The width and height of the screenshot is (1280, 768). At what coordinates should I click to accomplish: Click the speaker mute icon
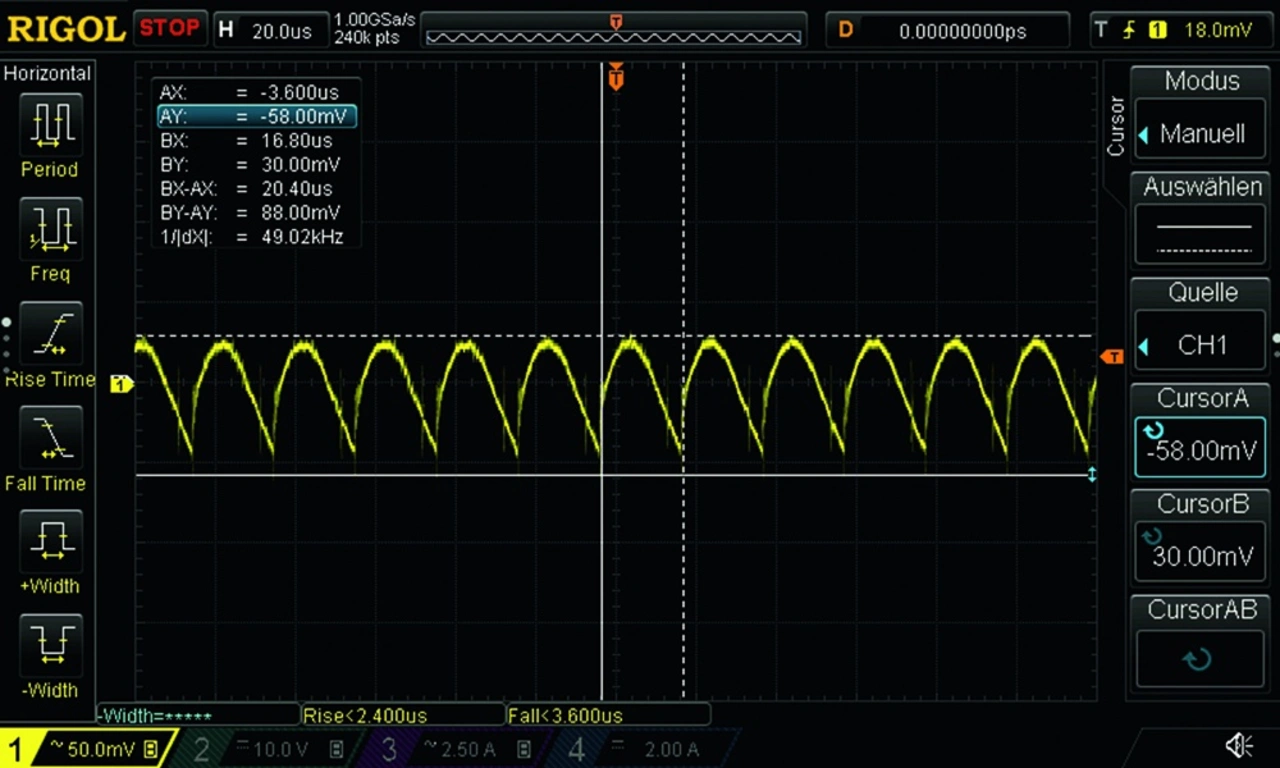click(1239, 745)
